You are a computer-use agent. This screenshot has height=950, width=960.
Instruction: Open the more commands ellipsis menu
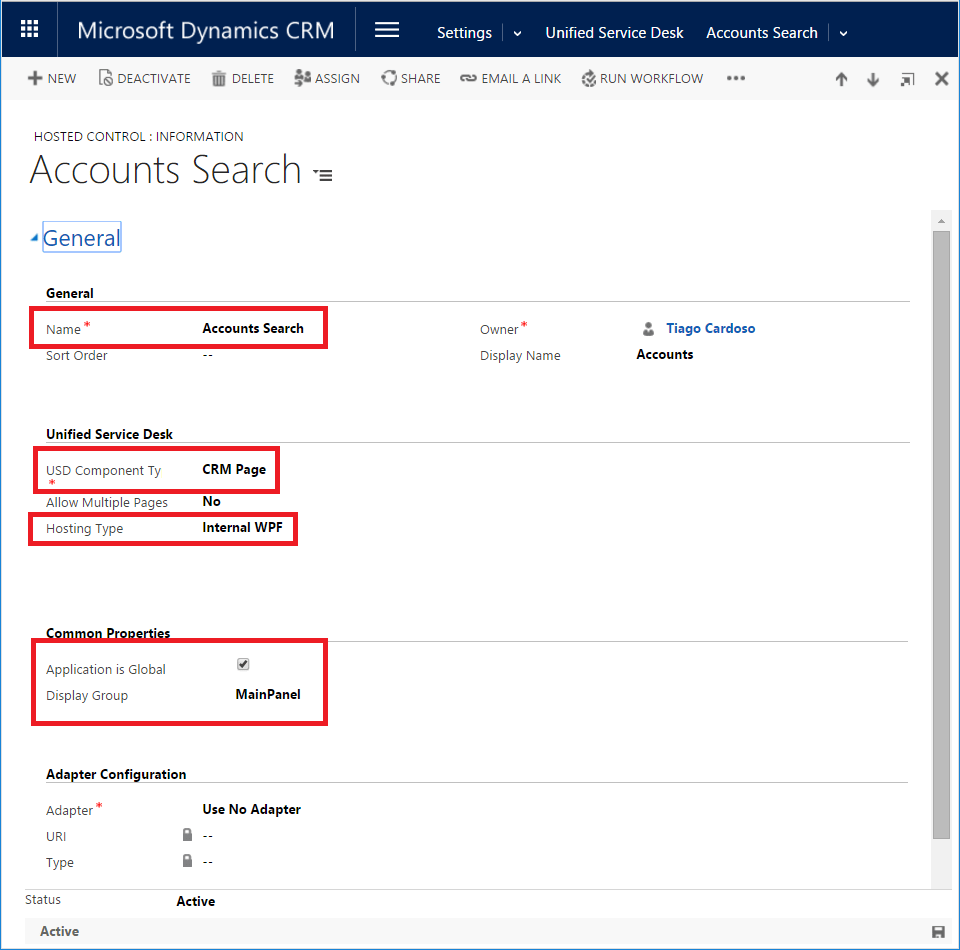point(736,78)
